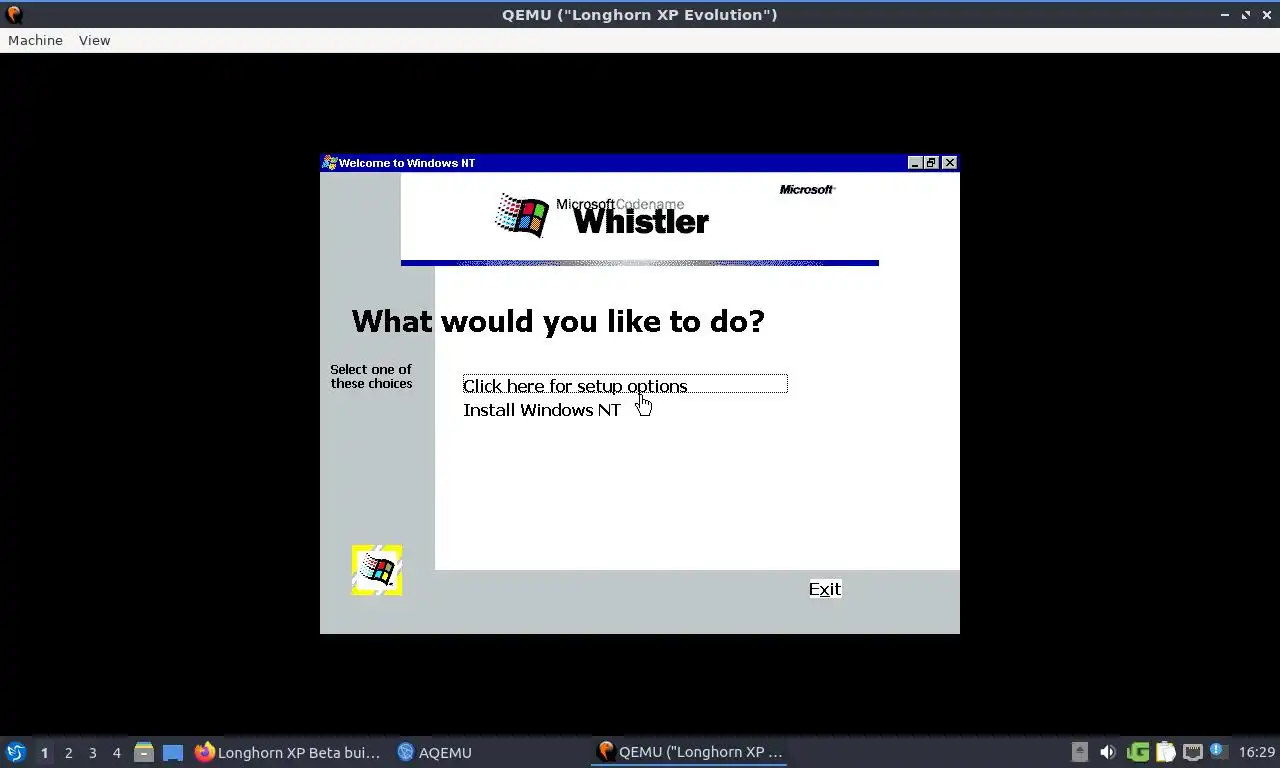Click the QEMU icon in title bar

[x=13, y=14]
